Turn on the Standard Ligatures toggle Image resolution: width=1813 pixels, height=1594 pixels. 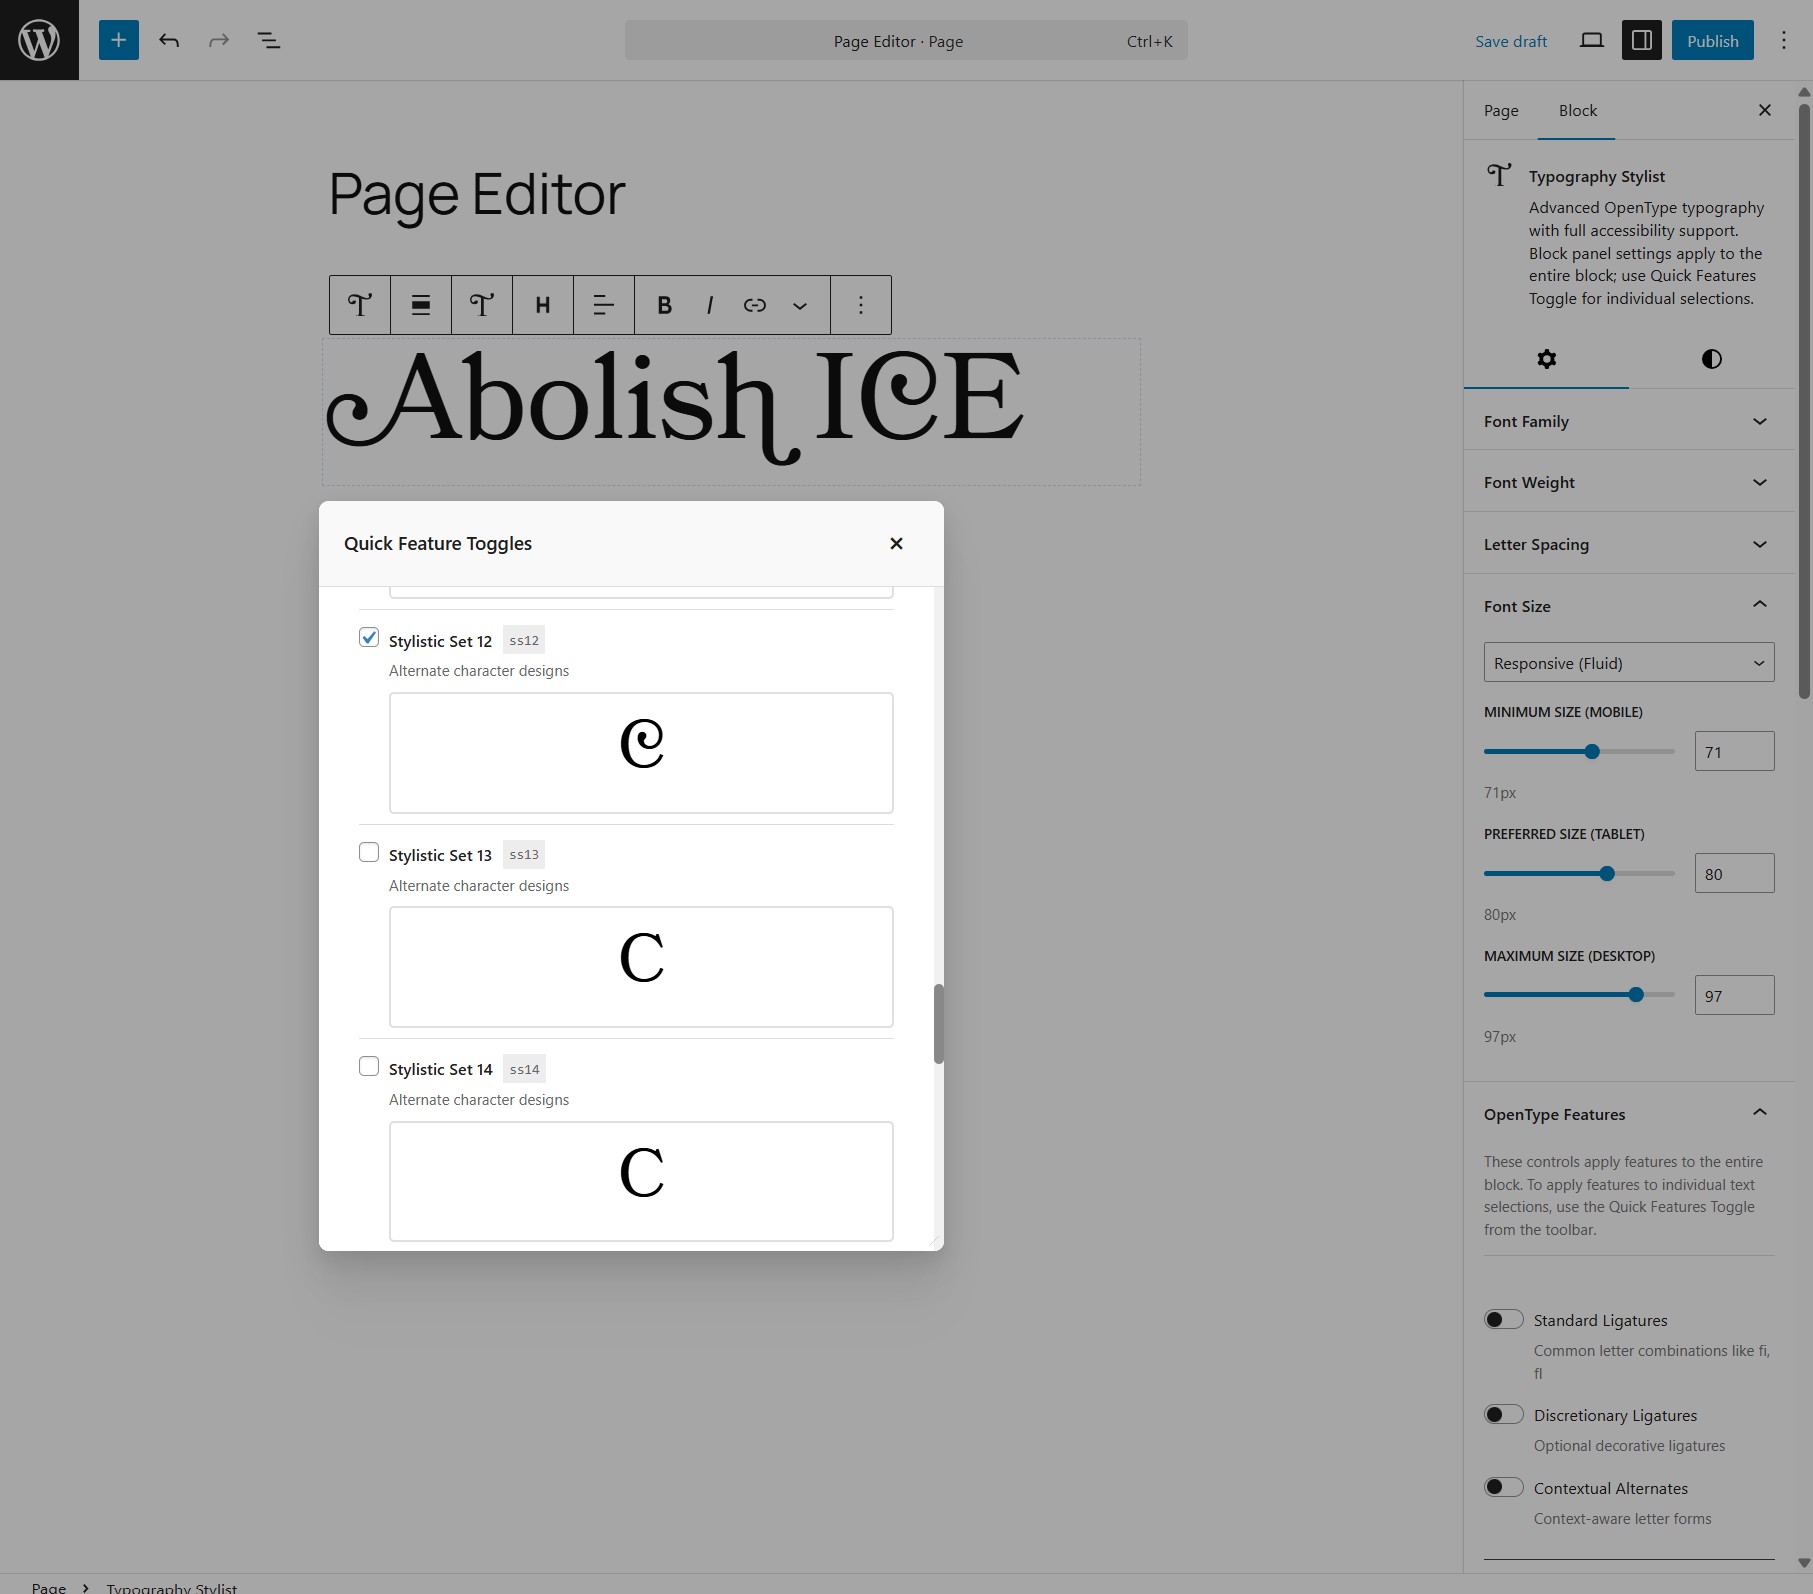(x=1503, y=1319)
